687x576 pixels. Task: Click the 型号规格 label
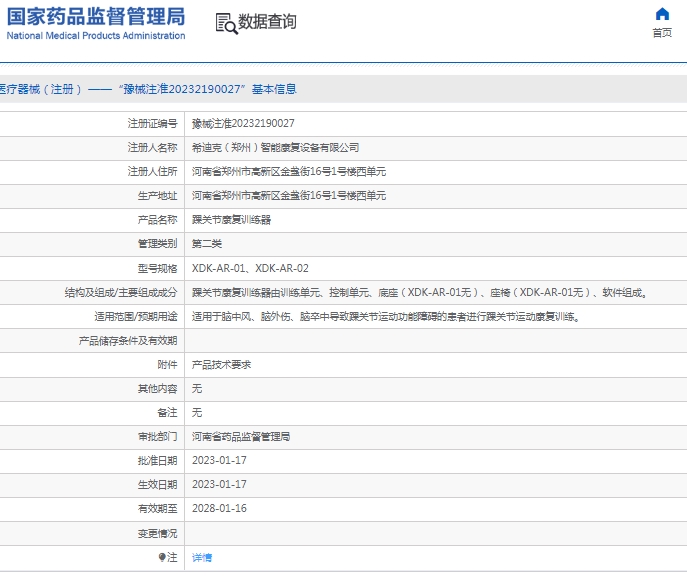click(x=157, y=268)
